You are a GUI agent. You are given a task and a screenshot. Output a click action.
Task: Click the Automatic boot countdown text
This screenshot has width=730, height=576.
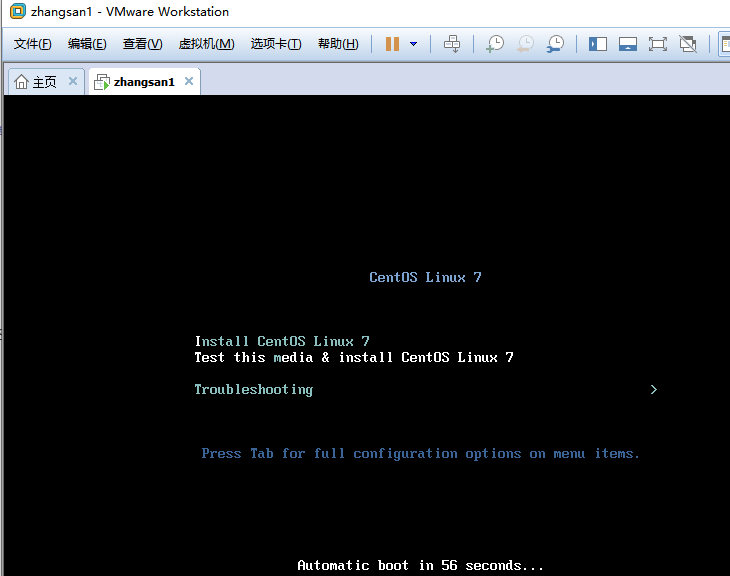(420, 565)
